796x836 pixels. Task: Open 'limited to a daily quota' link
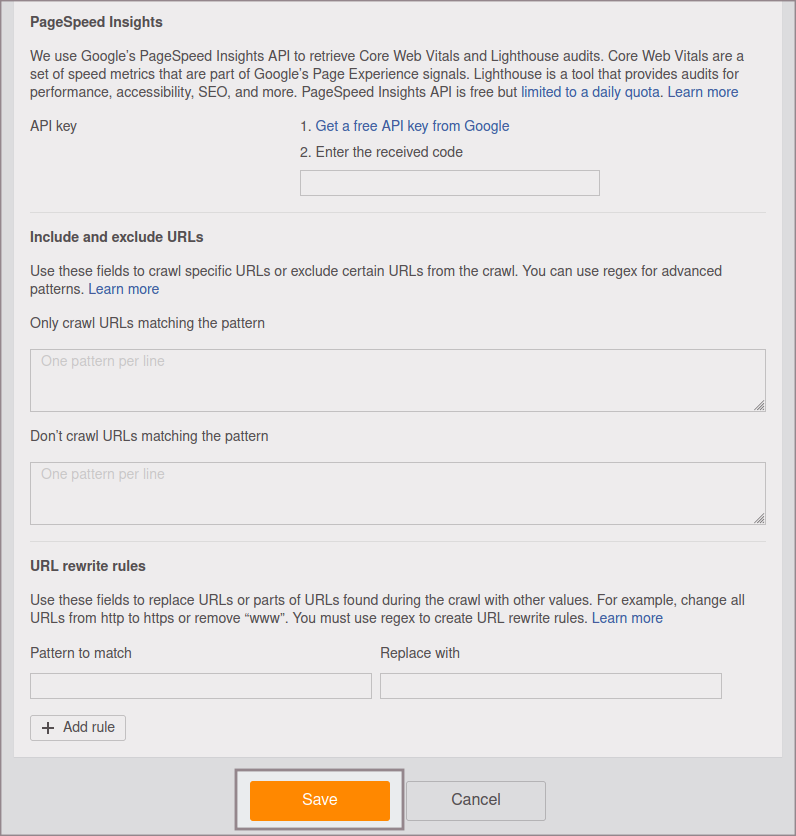pyautogui.click(x=590, y=92)
